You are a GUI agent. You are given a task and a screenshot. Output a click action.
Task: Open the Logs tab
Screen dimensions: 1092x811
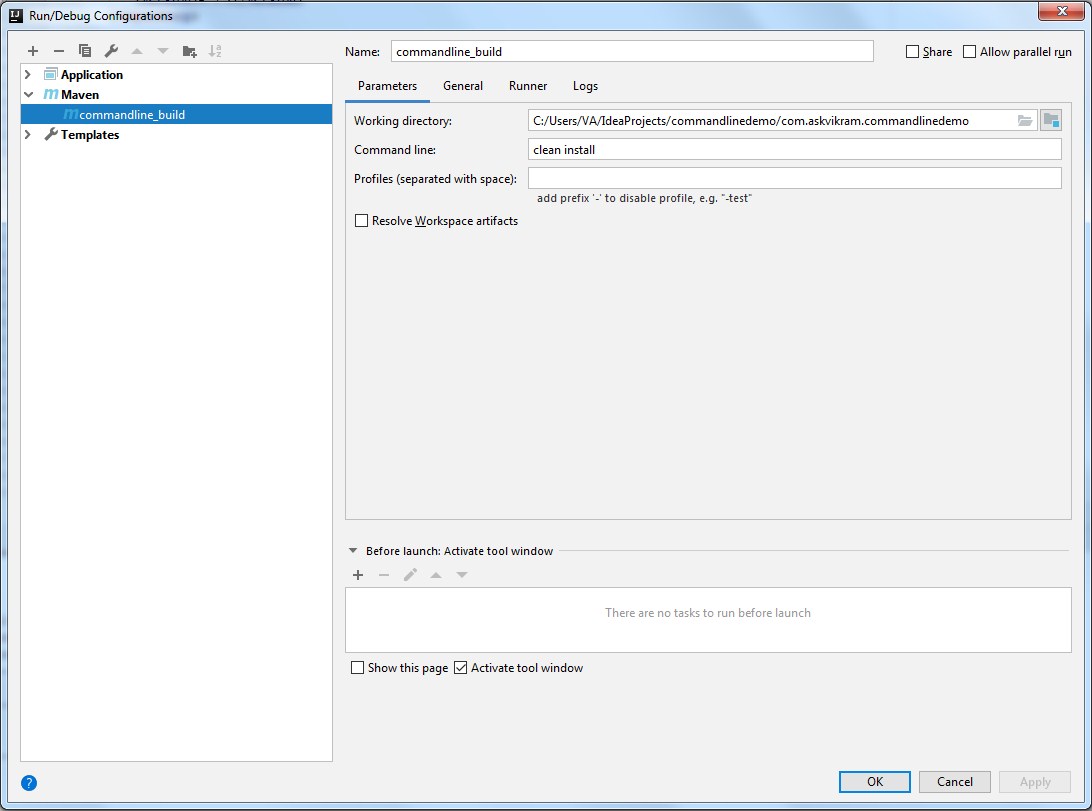pos(586,86)
